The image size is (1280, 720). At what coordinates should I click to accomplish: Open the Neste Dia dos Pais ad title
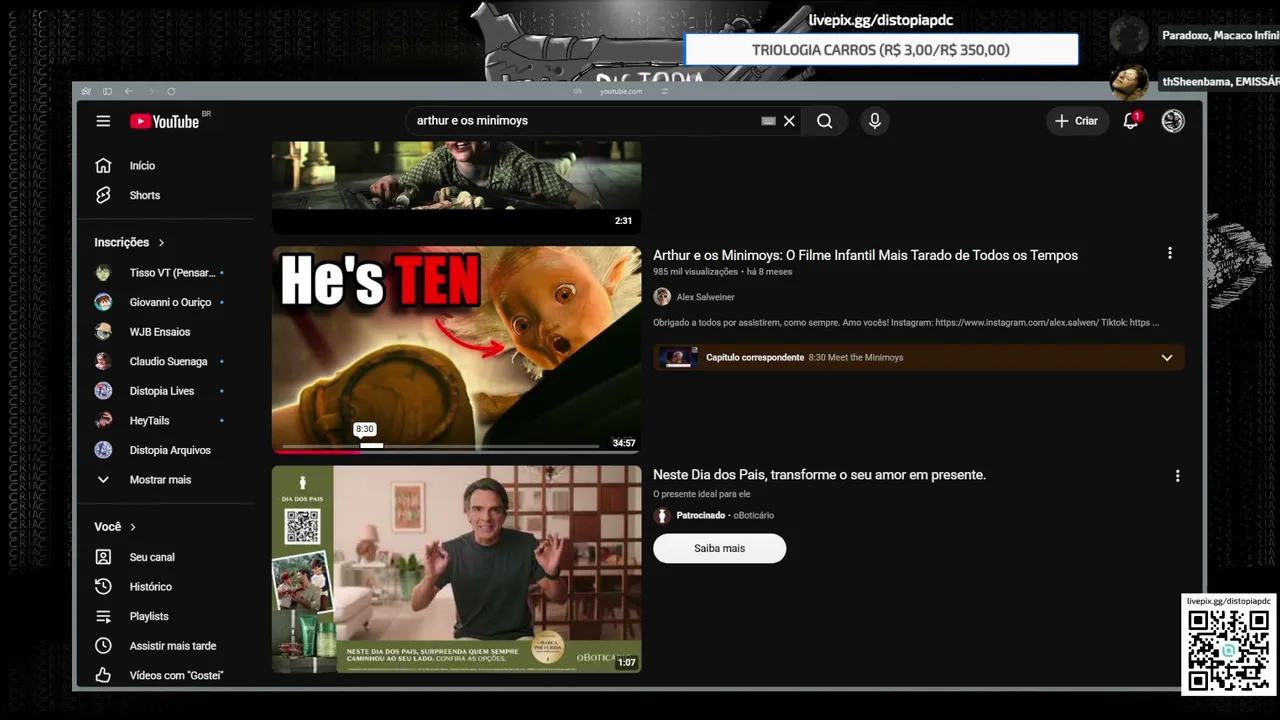pyautogui.click(x=820, y=475)
